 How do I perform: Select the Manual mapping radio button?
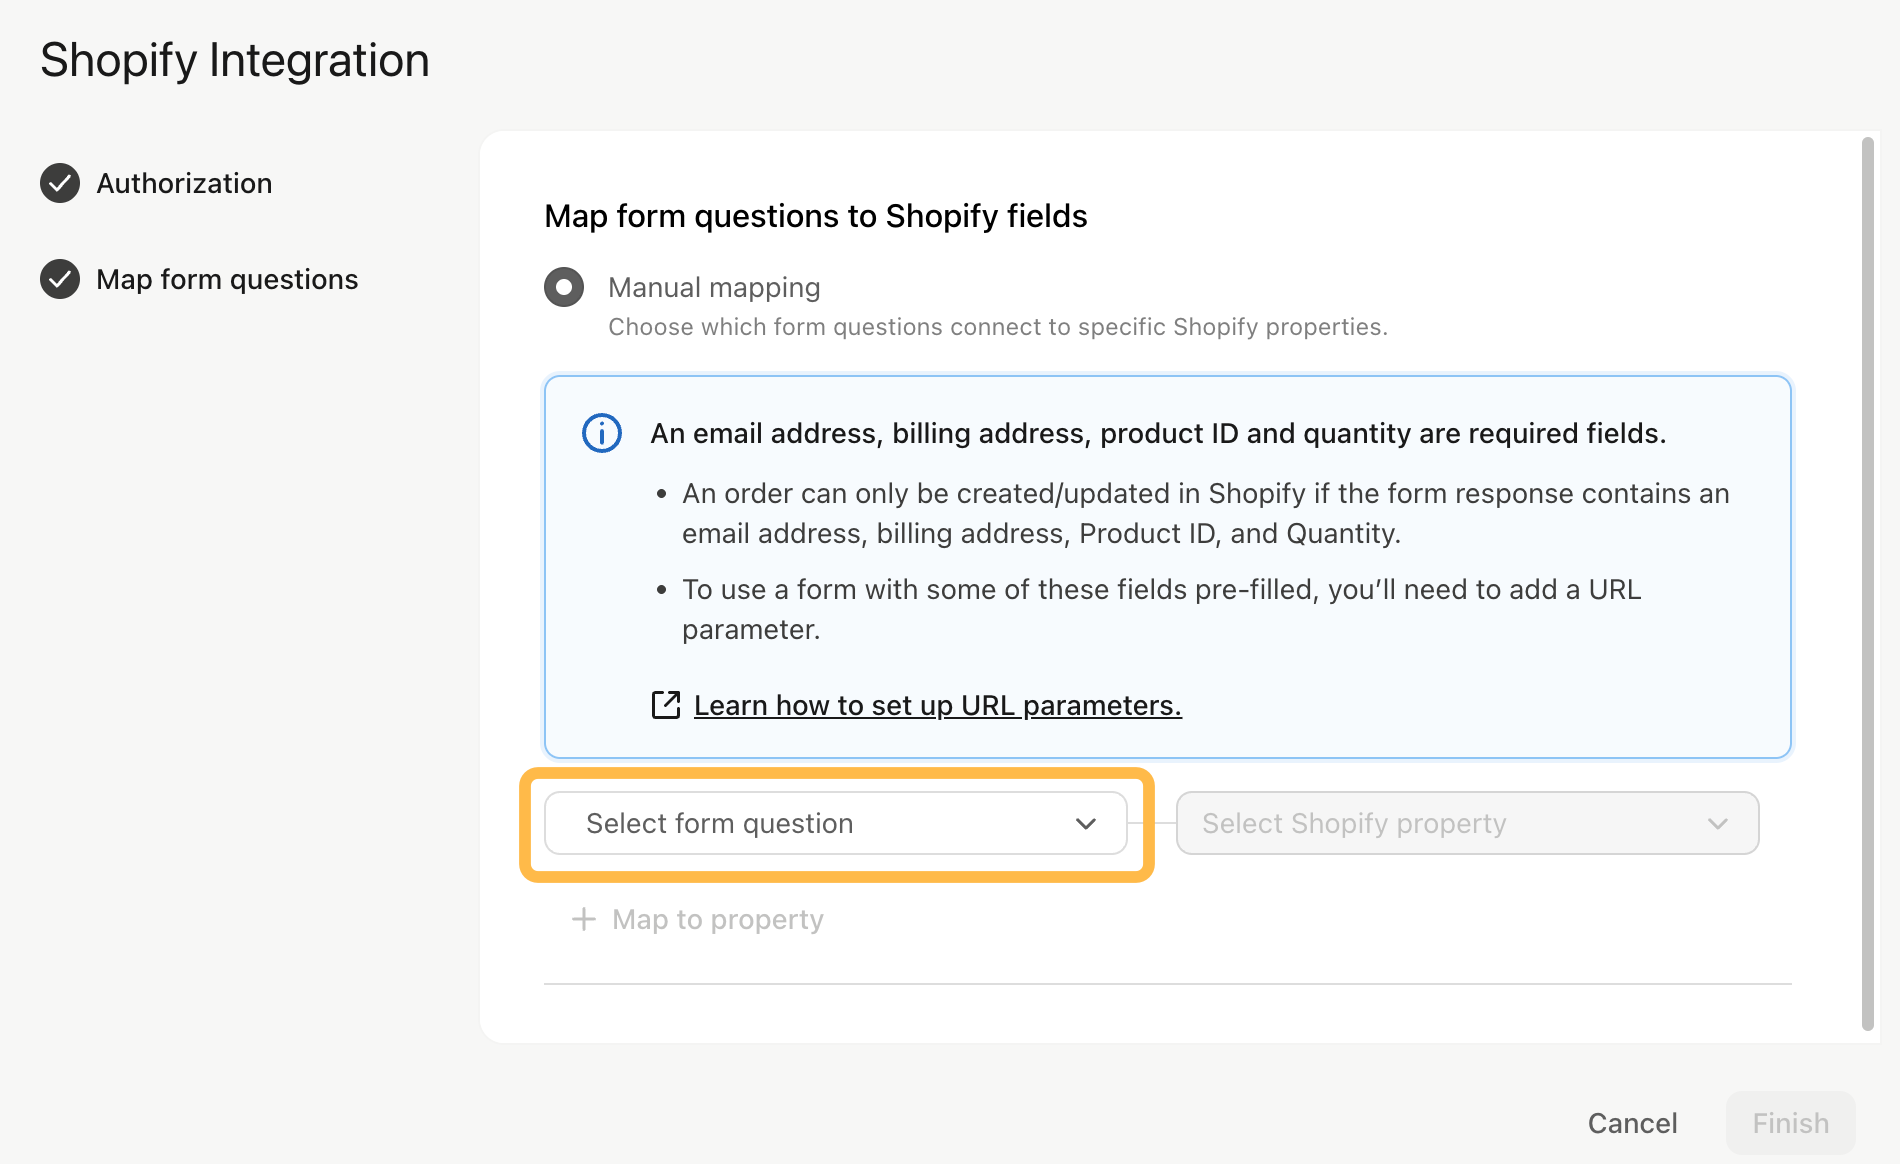pos(564,287)
